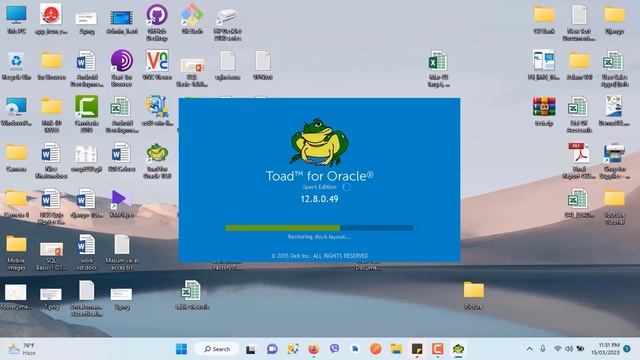Select the Masum text file on desktop
Screen dimensions: 640x360
pos(122,252)
